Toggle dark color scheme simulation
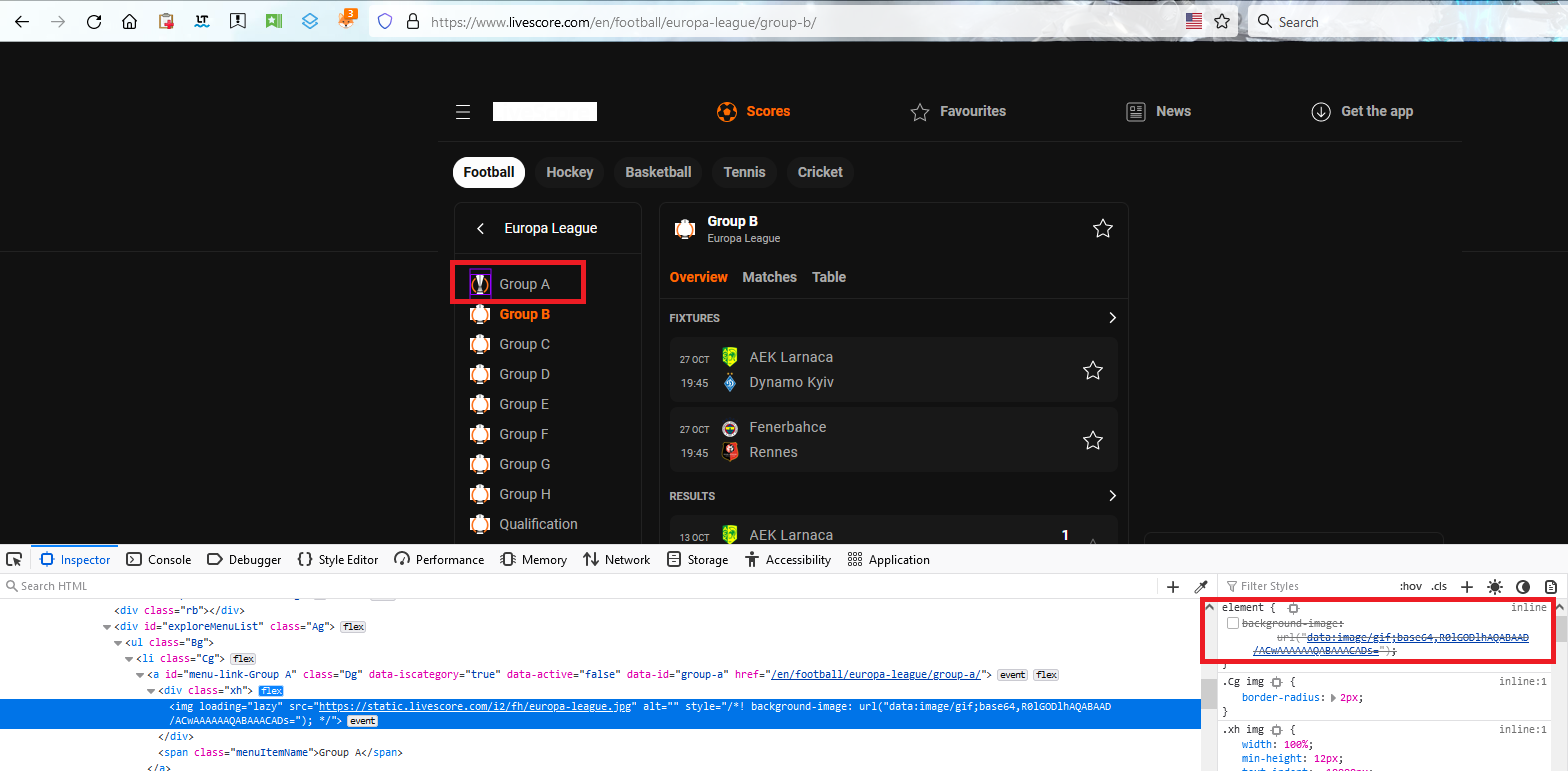The height and width of the screenshot is (771, 1568). click(1523, 587)
